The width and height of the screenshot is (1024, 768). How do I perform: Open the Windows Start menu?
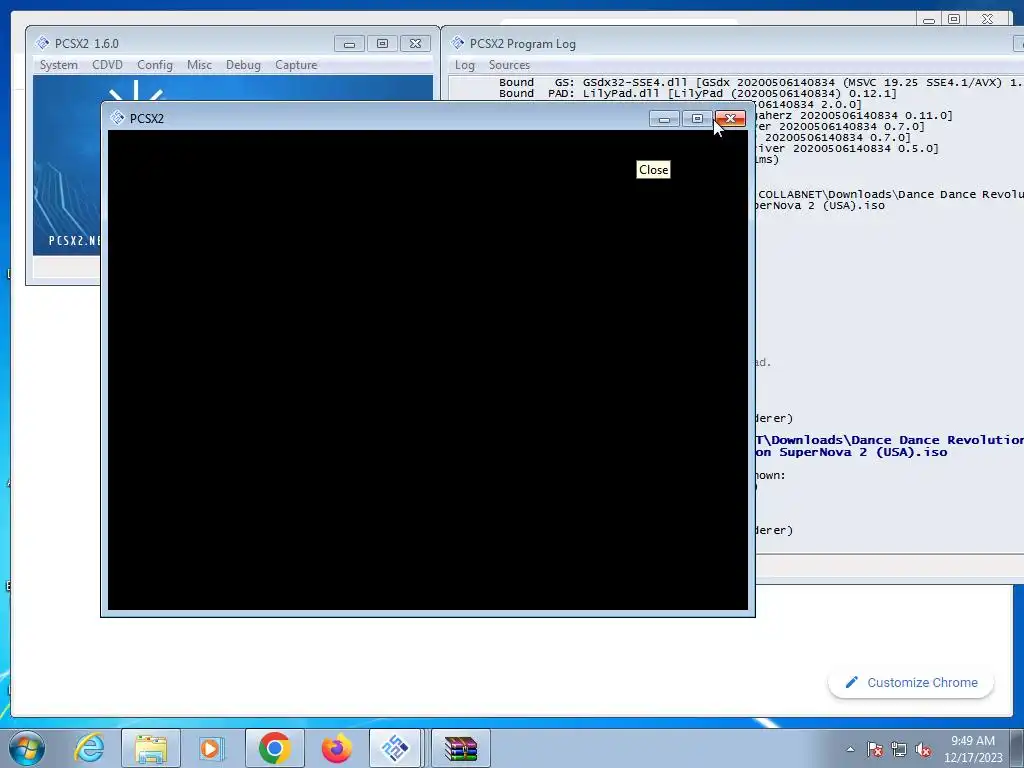26,748
